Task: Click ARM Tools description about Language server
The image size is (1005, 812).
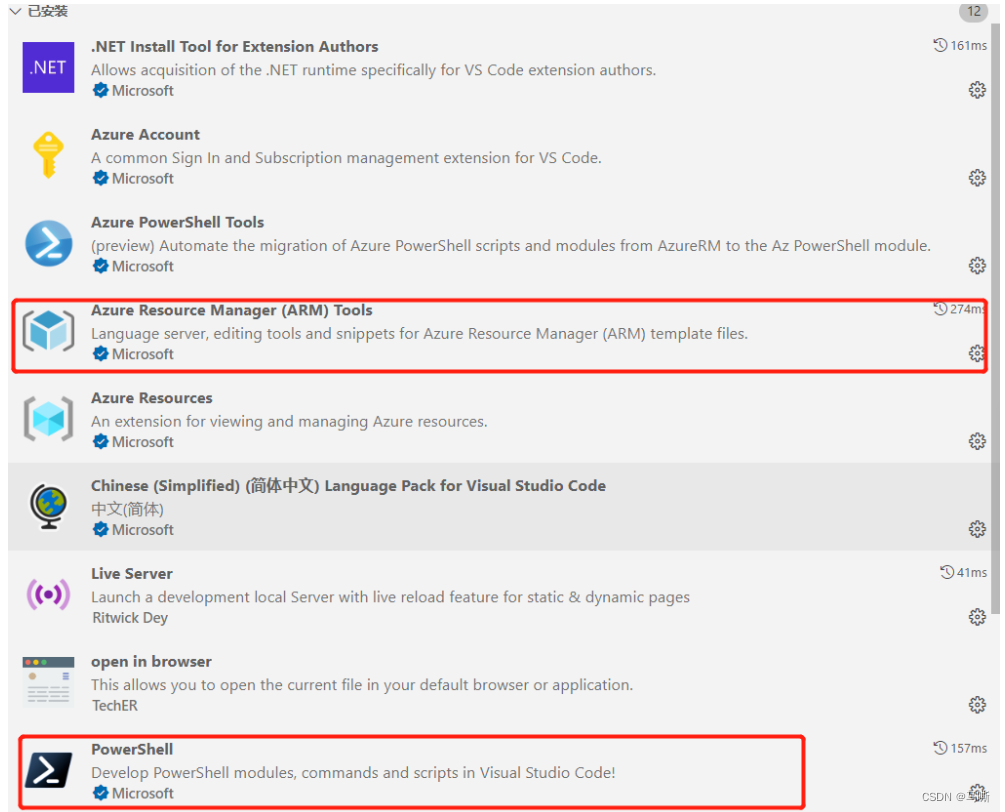Action: 419,334
